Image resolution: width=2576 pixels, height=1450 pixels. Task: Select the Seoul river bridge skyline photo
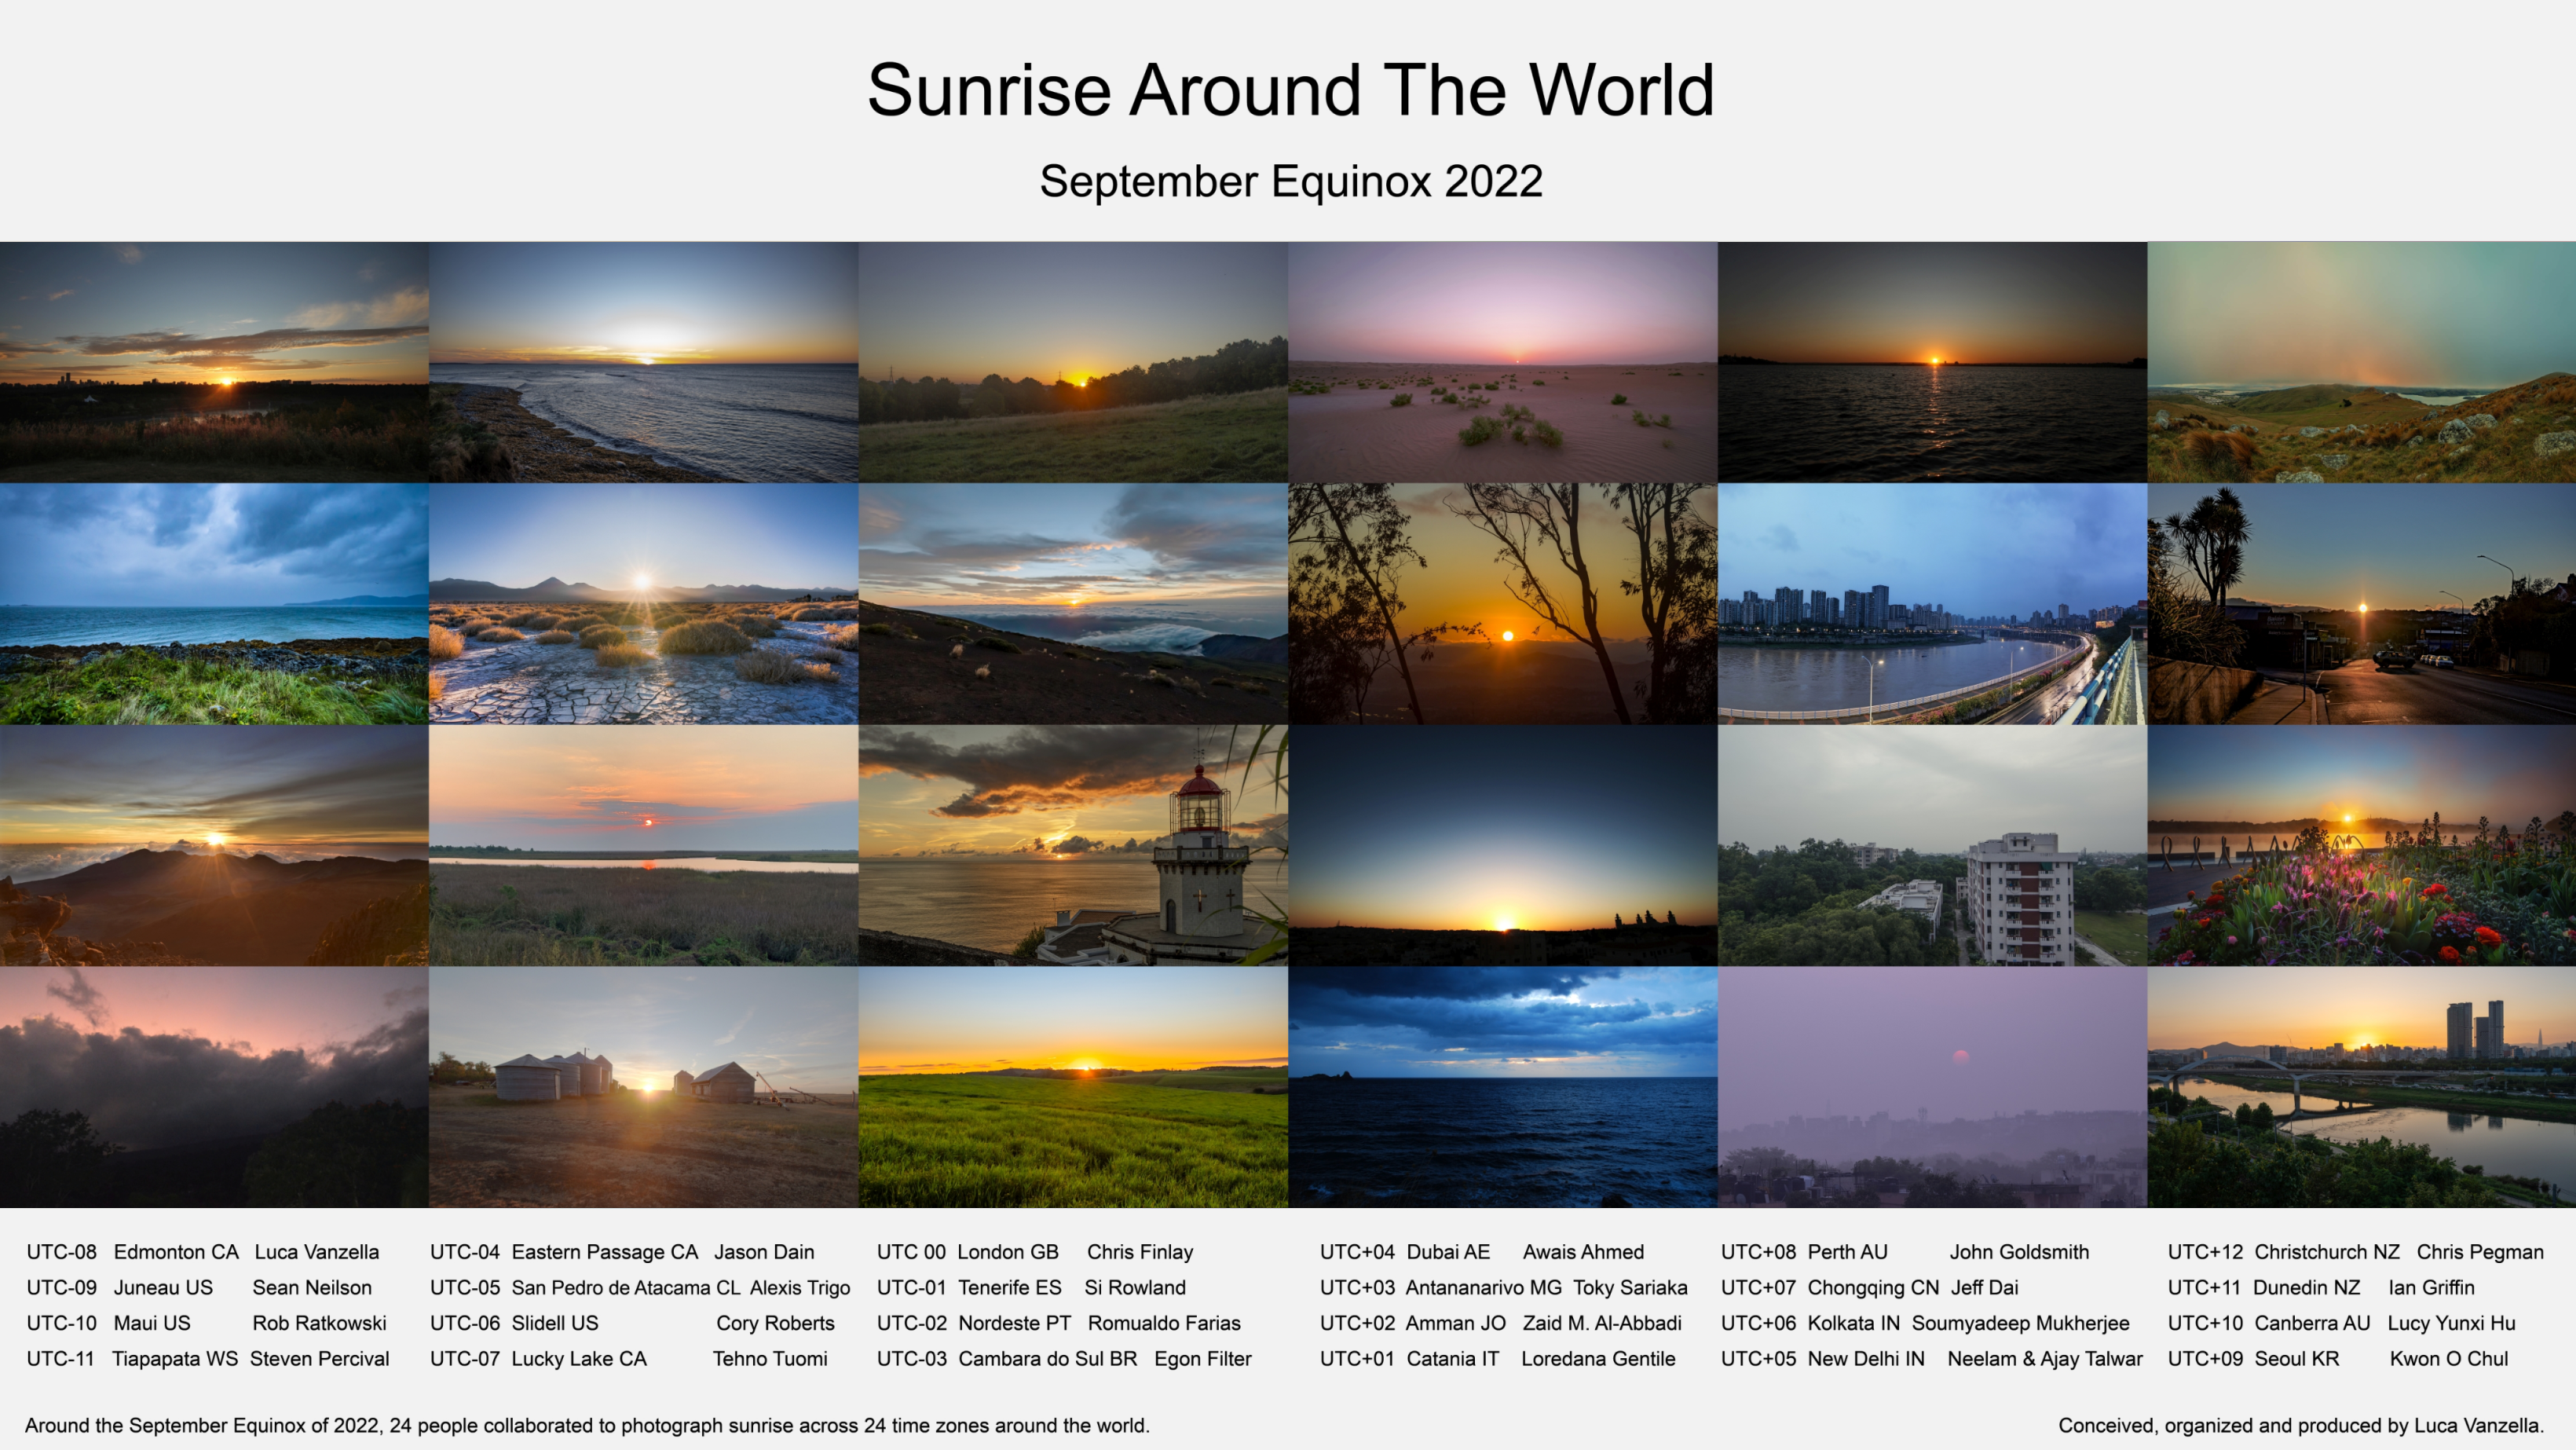(x=2361, y=1087)
